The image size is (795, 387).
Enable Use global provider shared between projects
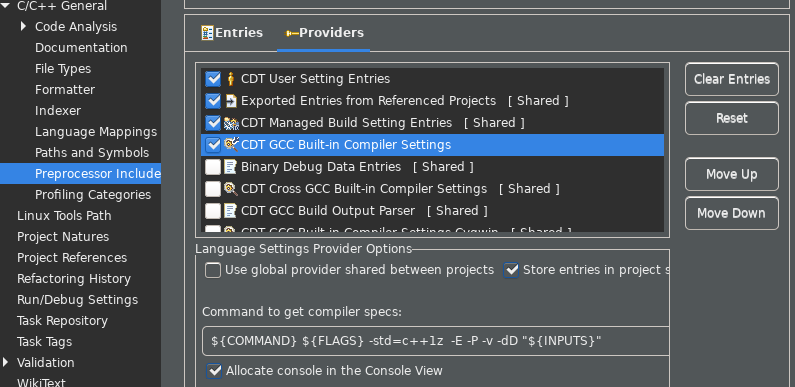pyautogui.click(x=213, y=270)
